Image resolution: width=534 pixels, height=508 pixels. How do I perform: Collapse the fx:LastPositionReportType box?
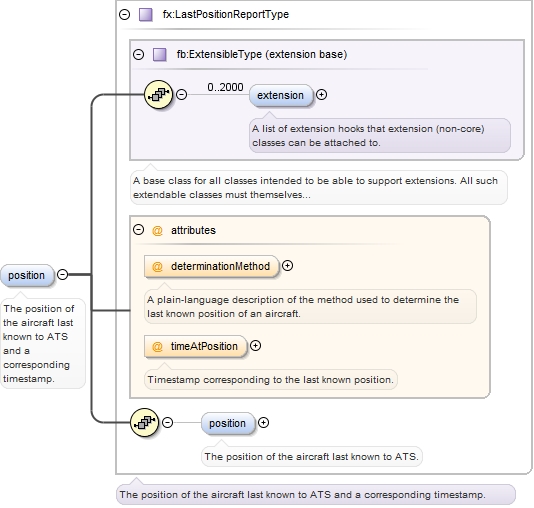click(124, 15)
